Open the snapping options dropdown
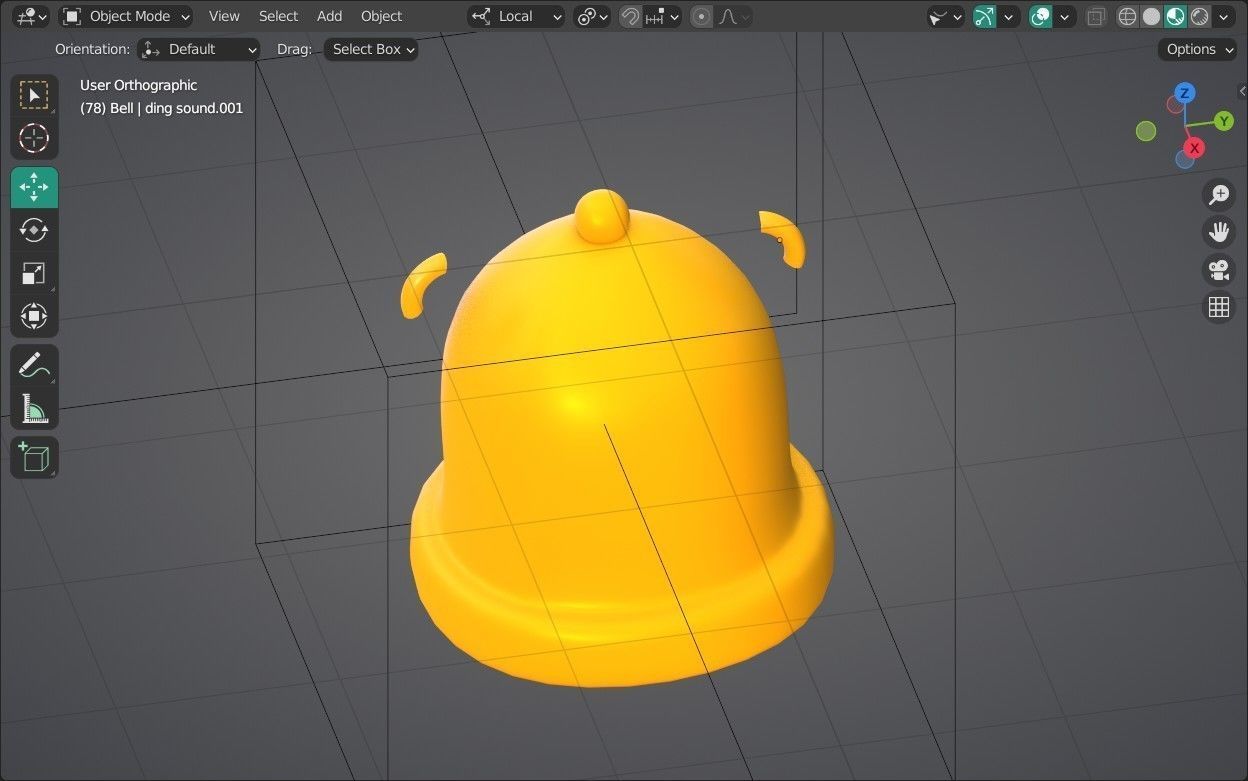This screenshot has width=1248, height=781. coord(662,16)
